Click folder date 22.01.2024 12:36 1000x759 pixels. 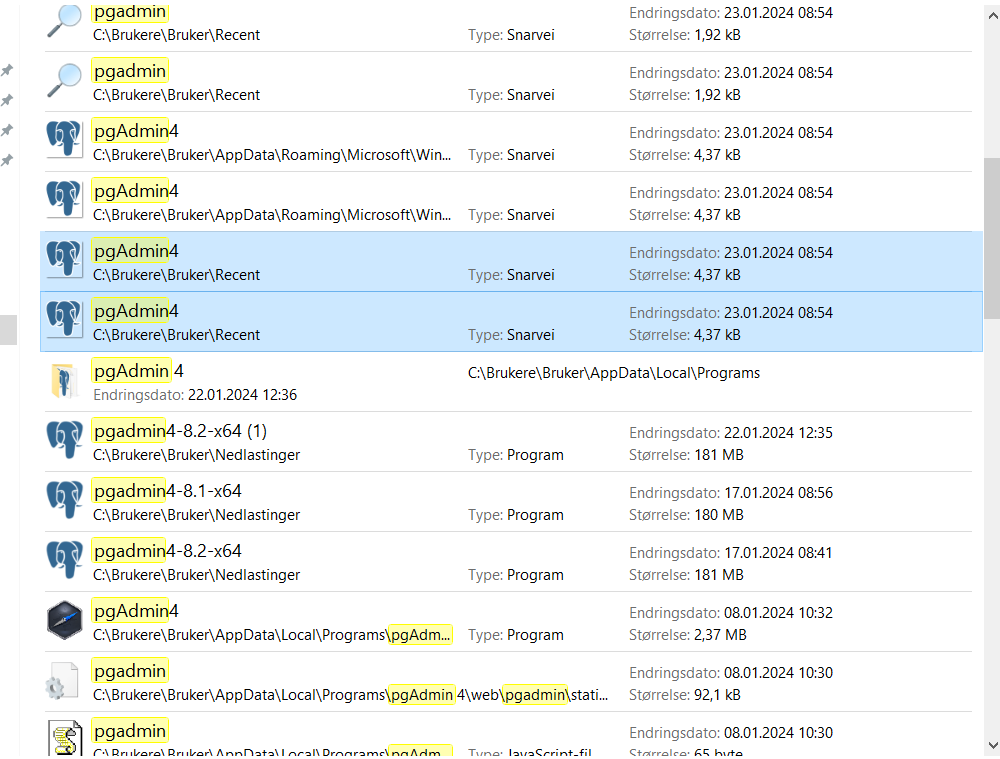pos(242,395)
